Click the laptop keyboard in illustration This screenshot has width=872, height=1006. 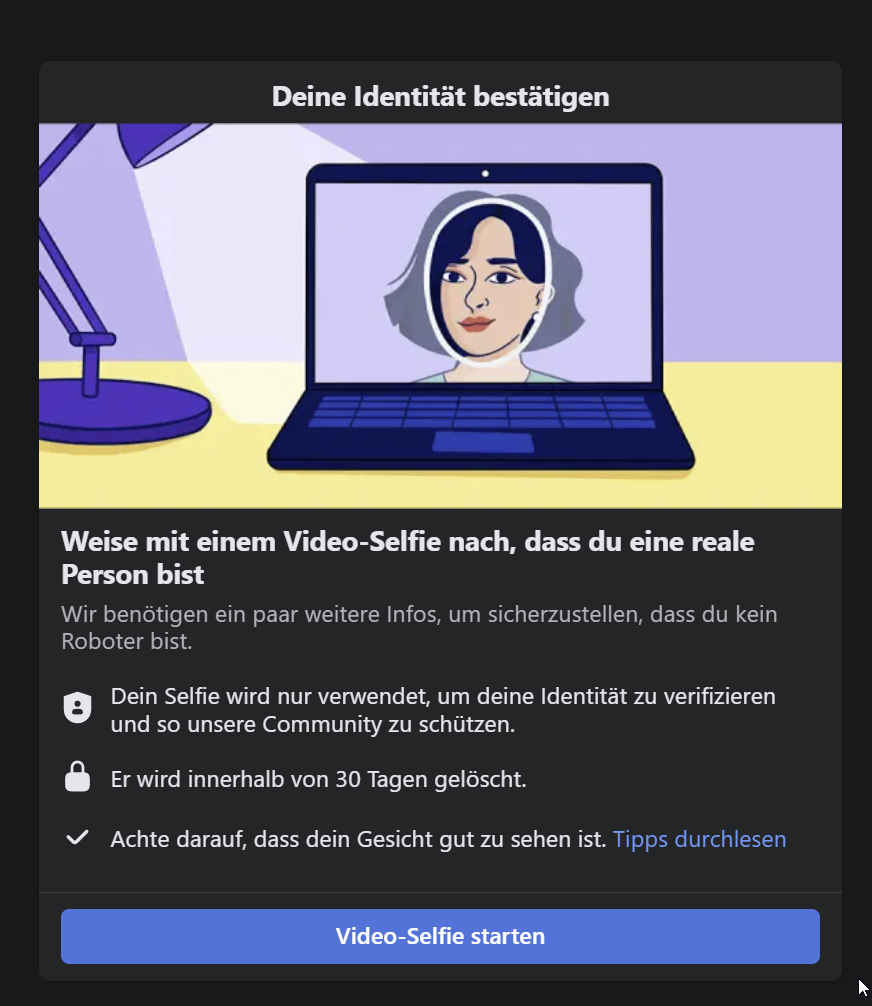point(483,411)
